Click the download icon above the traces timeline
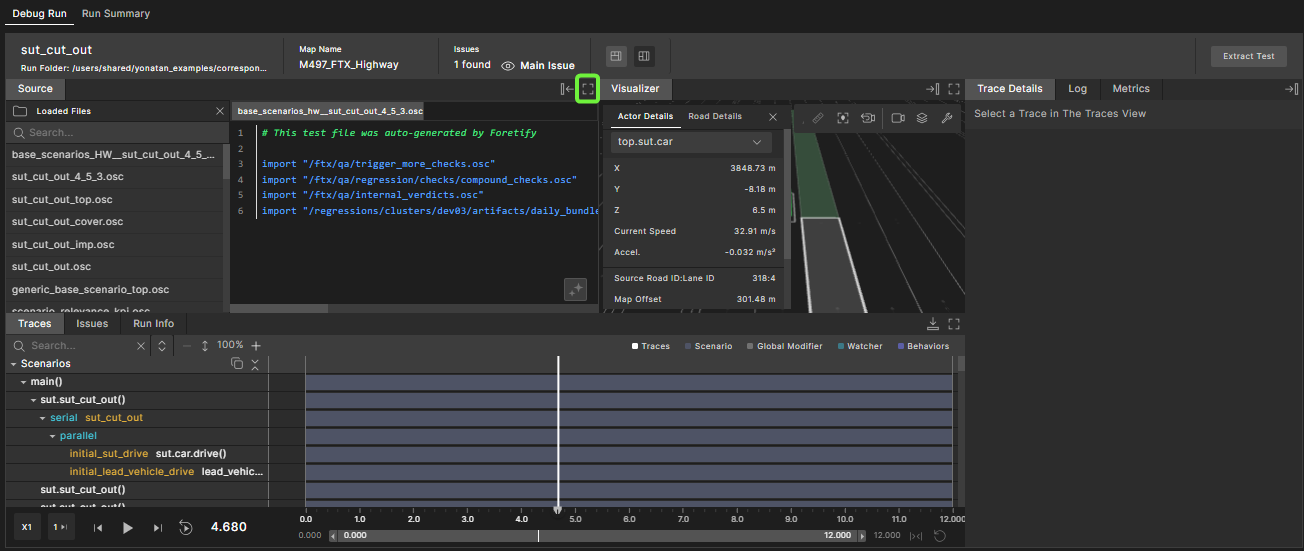Image resolution: width=1304 pixels, height=551 pixels. pyautogui.click(x=933, y=324)
